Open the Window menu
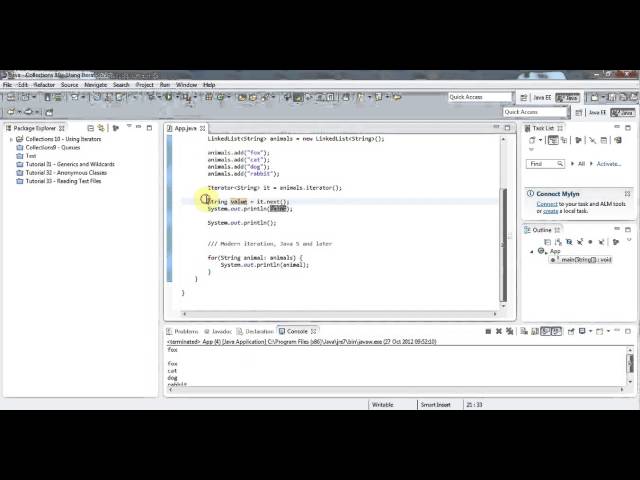640x480 pixels. (187, 85)
